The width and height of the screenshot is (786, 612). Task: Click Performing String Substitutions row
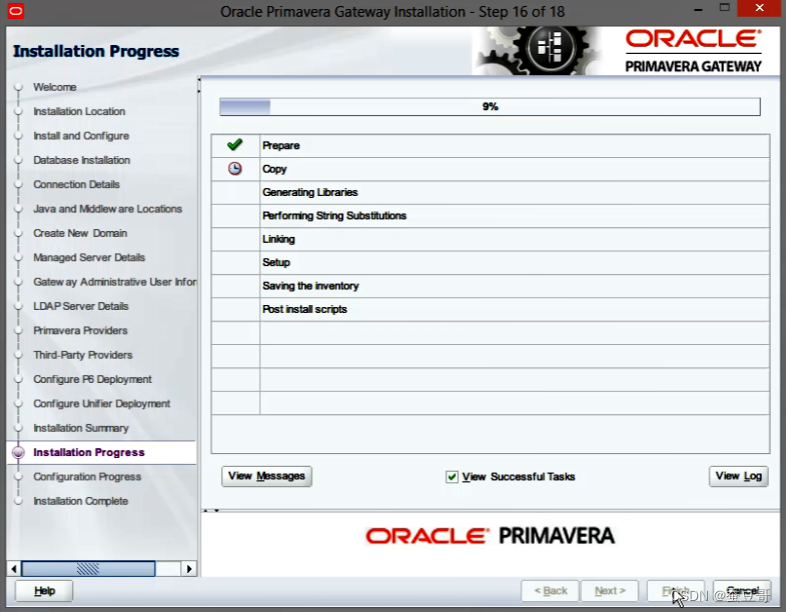click(490, 216)
